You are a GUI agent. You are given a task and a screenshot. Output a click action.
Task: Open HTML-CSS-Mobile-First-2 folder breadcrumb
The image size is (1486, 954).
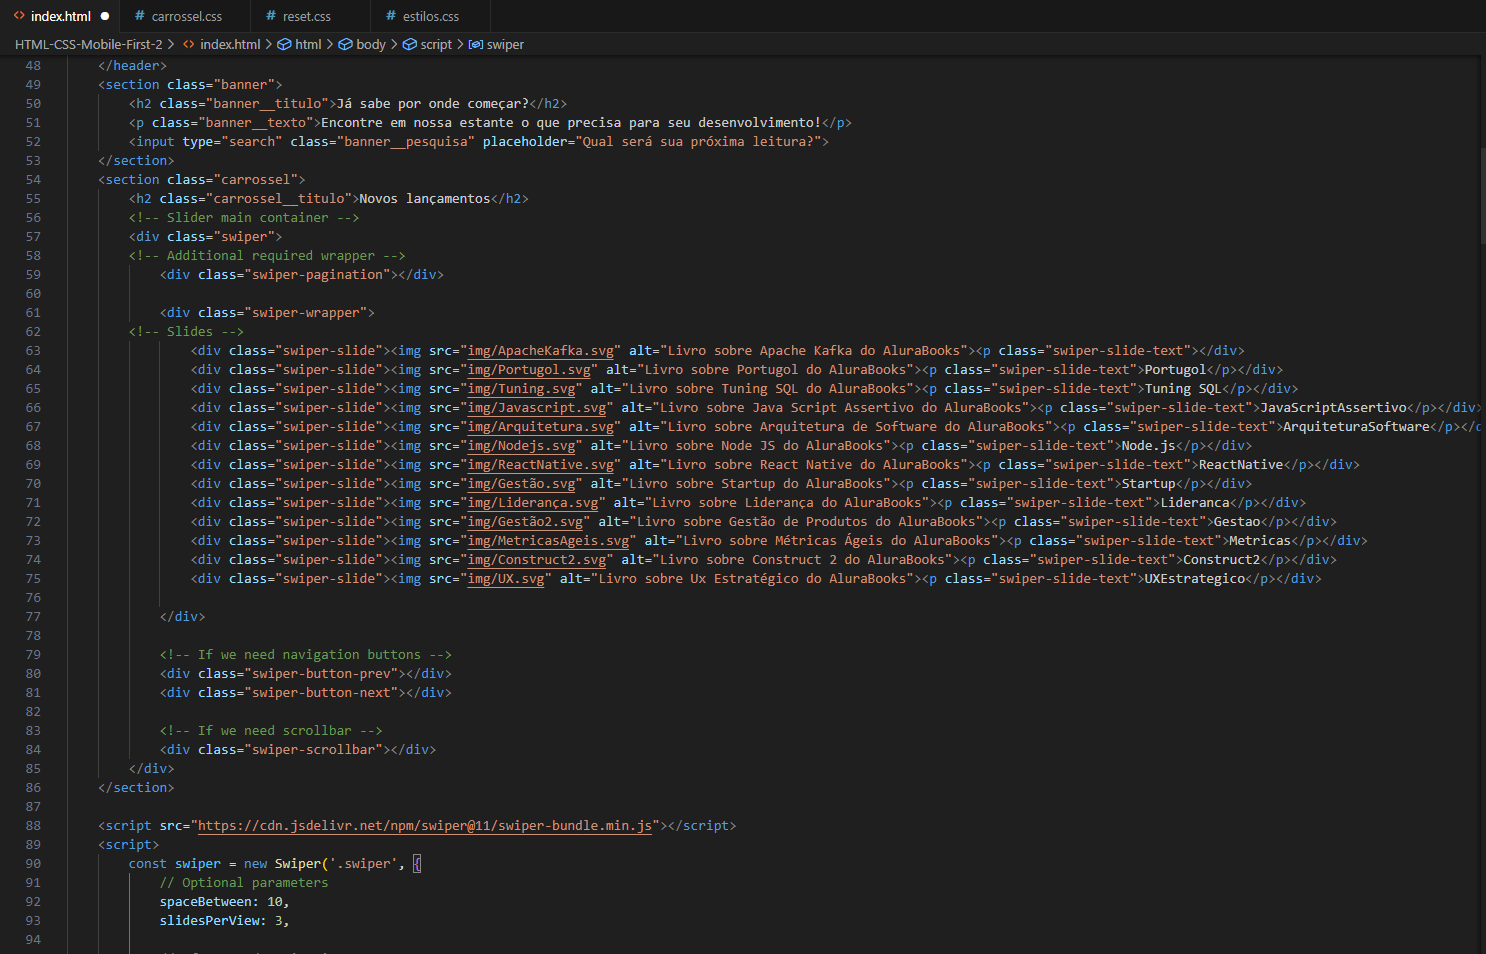[x=89, y=44]
